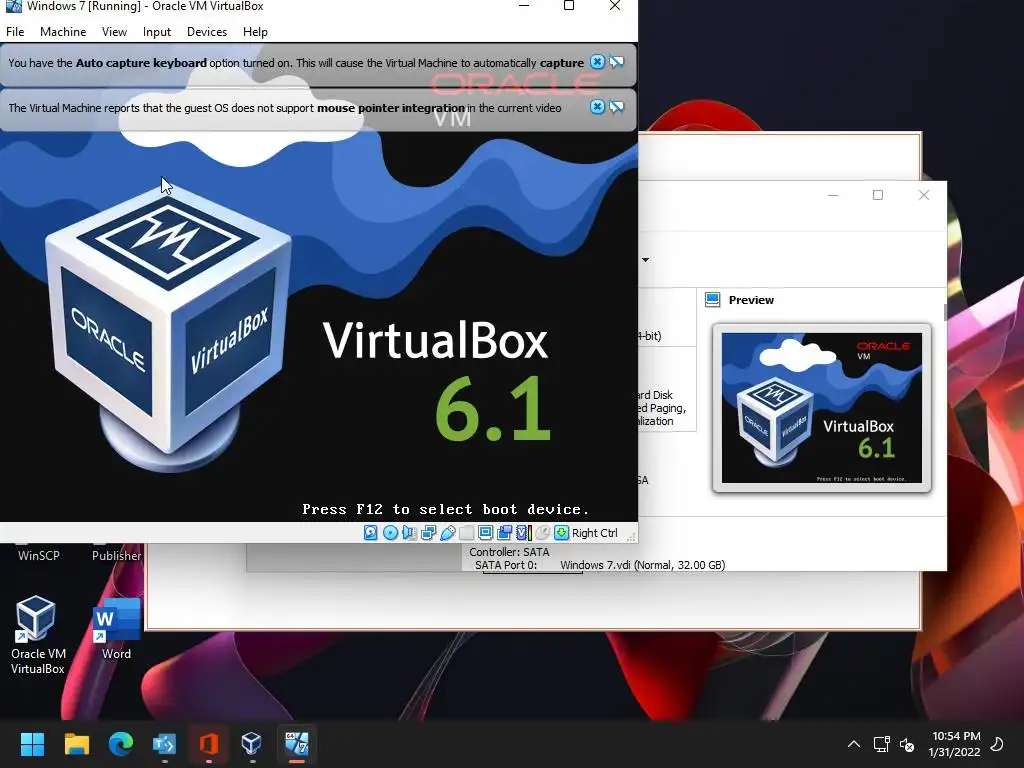Minimize the VirtualBox Manager window
Viewport: 1024px width, 768px height.
click(x=833, y=195)
